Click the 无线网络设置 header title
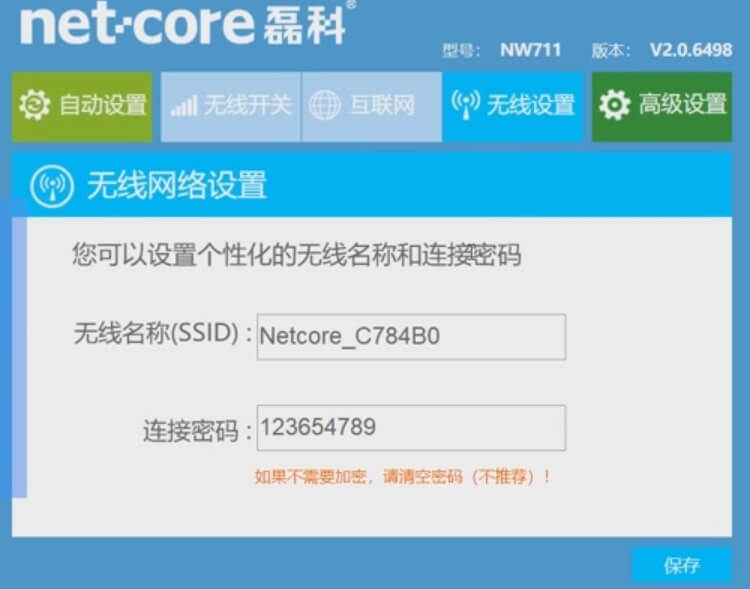Screen dimensions: 750x589 pyautogui.click(x=176, y=186)
